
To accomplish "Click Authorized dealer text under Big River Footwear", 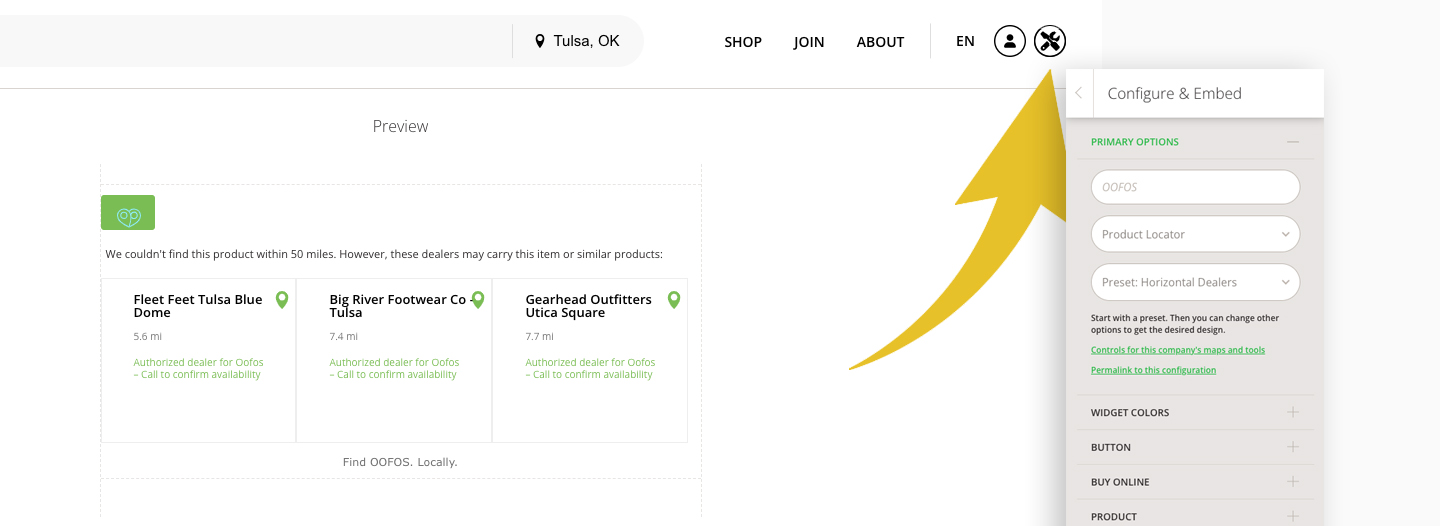I will click(394, 368).
